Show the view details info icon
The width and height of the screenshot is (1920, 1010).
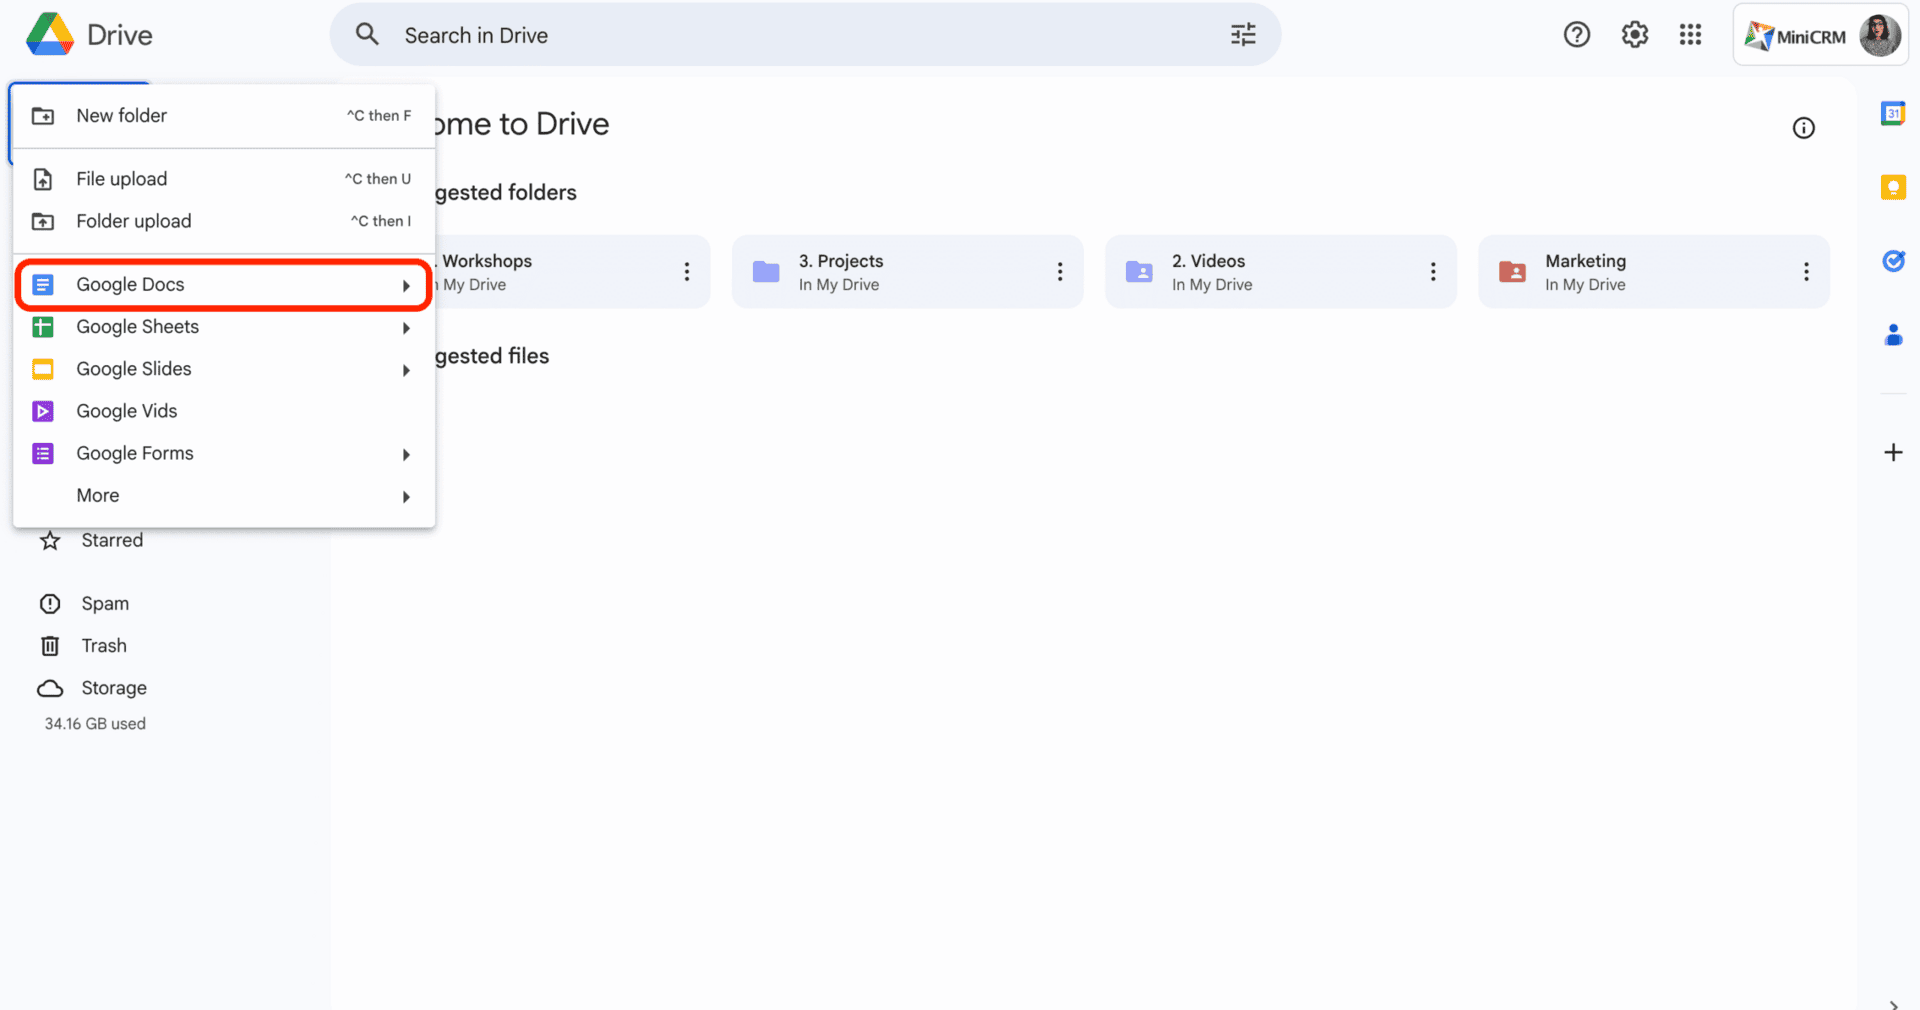tap(1803, 128)
